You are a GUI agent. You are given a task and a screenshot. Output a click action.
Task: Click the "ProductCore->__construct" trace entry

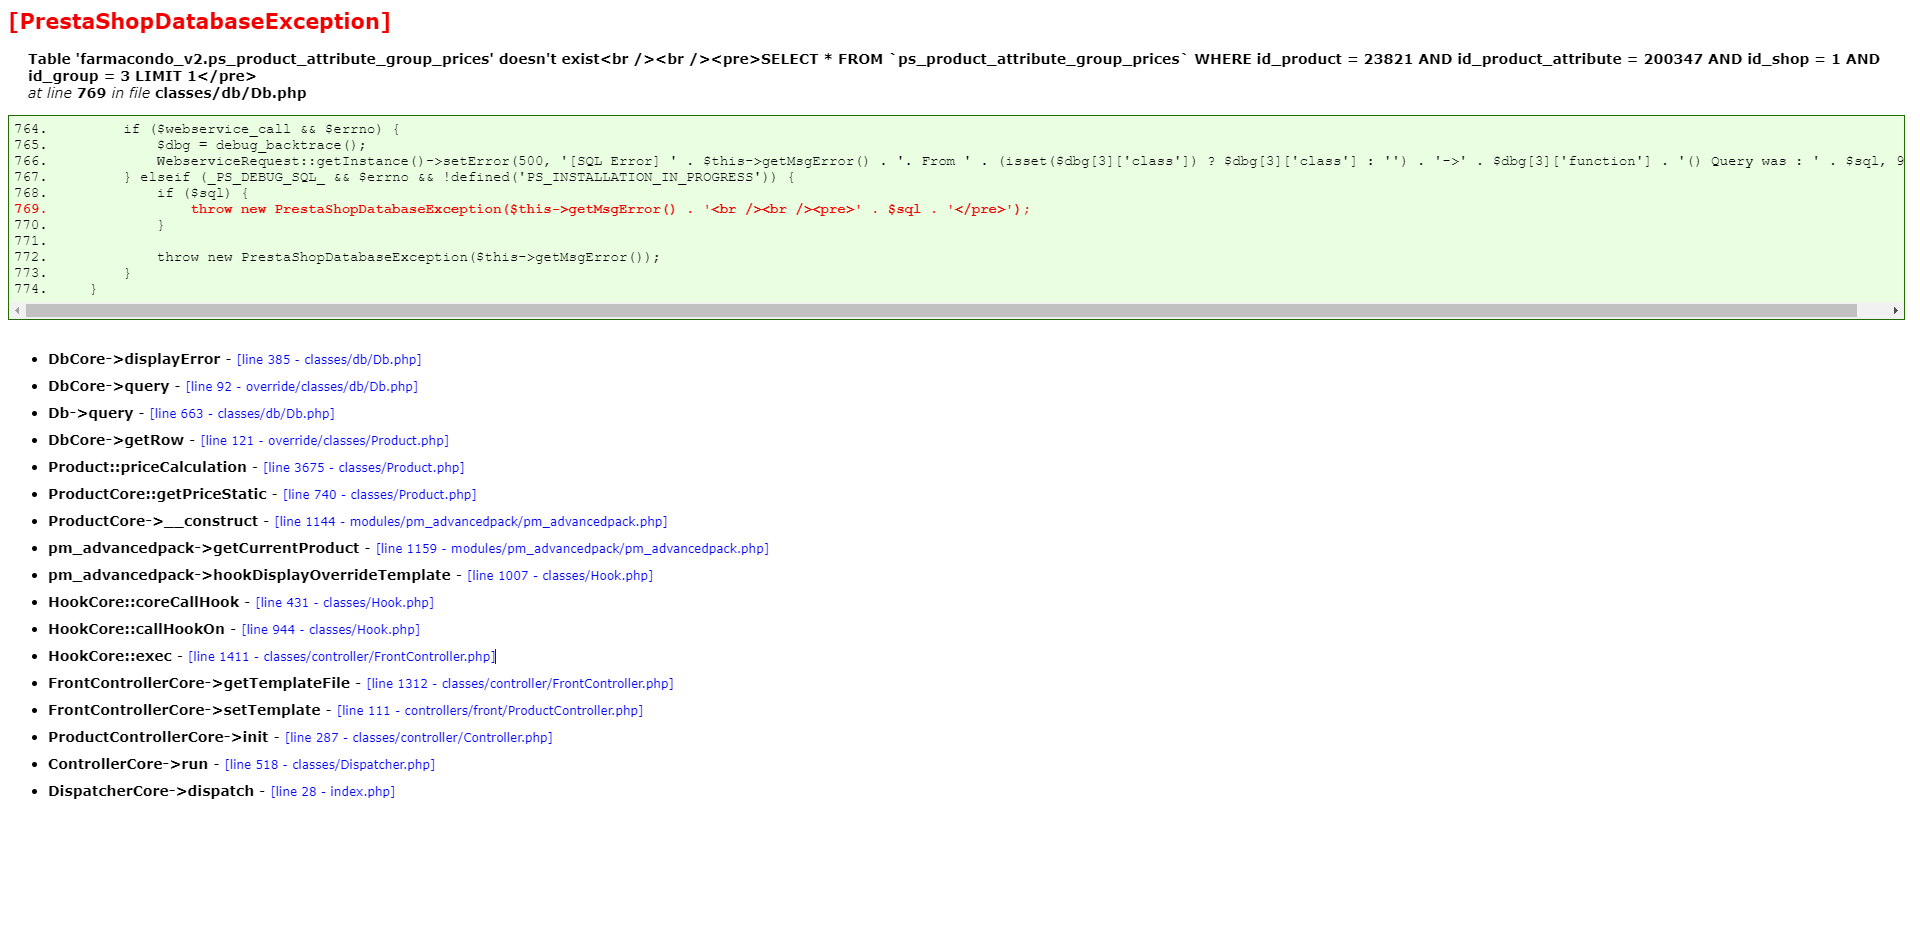point(153,521)
